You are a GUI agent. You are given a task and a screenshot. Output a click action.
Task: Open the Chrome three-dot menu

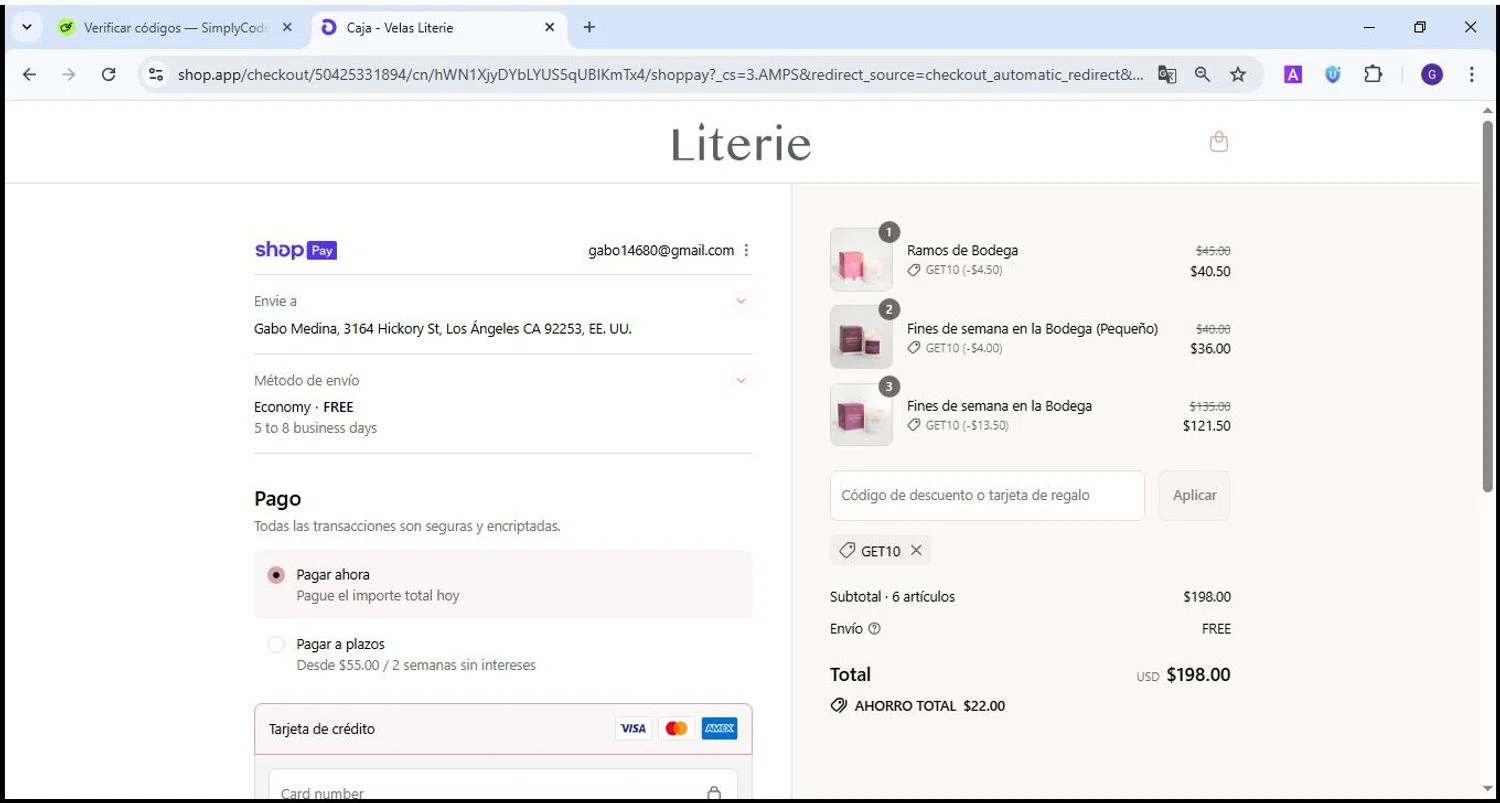pos(1472,74)
